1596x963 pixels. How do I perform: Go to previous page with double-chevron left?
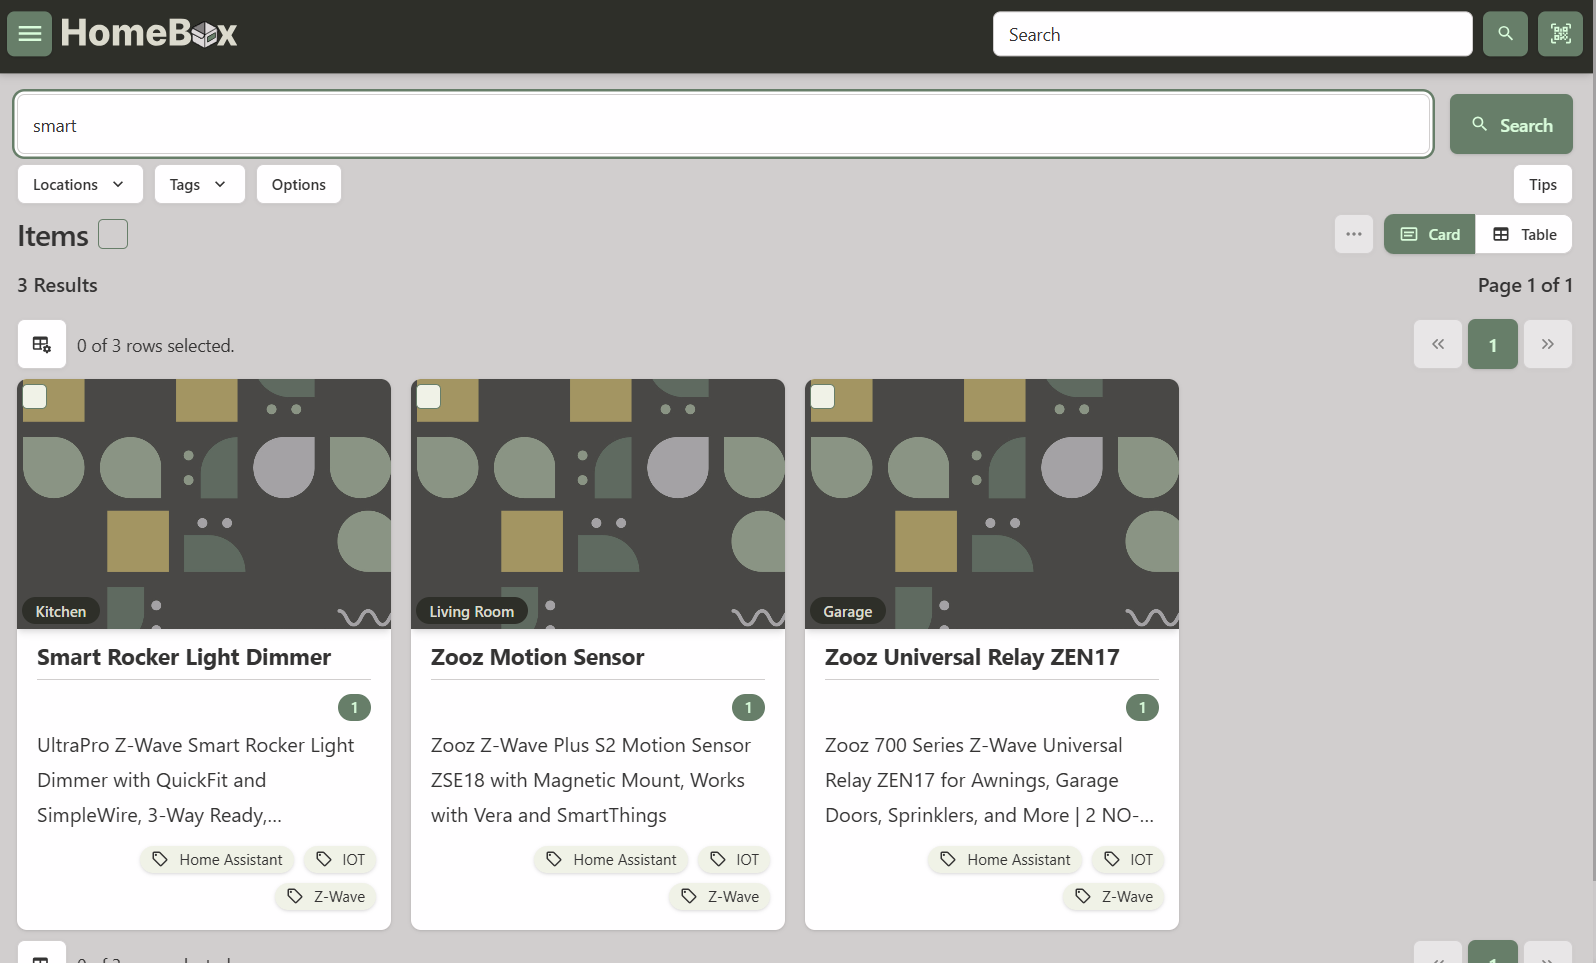point(1438,344)
